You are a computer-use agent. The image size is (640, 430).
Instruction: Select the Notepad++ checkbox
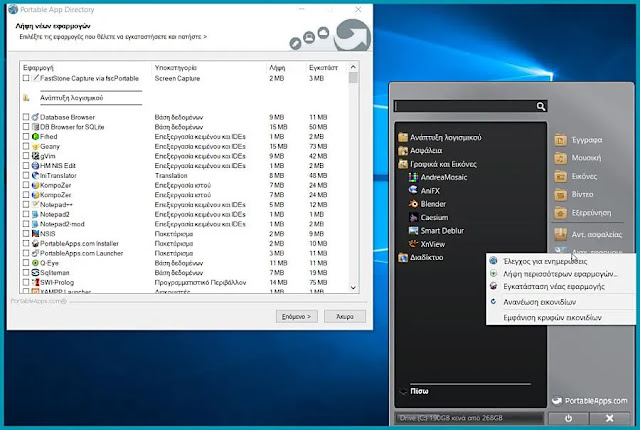coord(26,204)
